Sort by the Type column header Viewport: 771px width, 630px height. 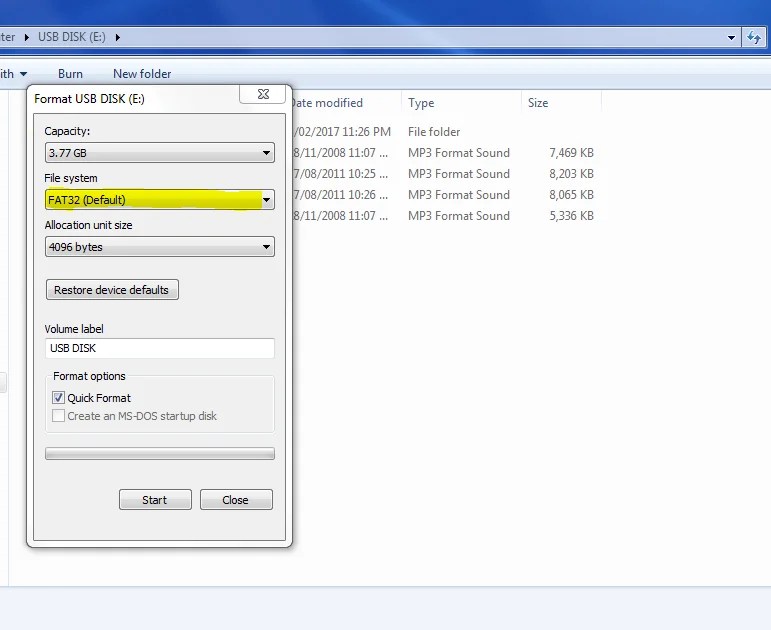[x=421, y=103]
